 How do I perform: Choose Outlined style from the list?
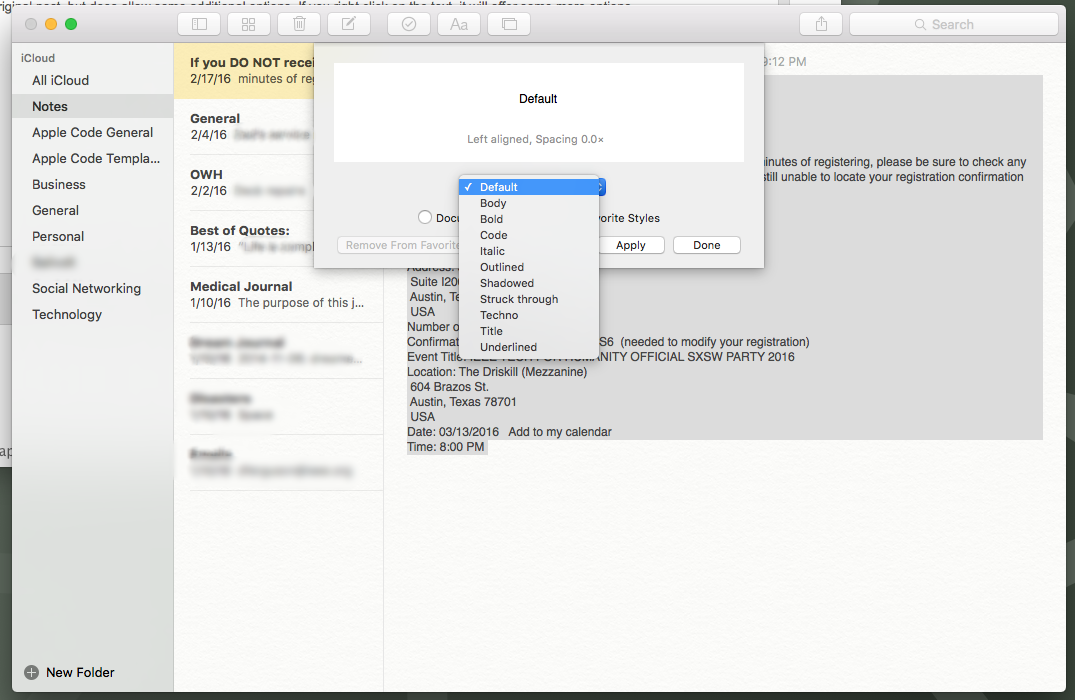point(529,267)
